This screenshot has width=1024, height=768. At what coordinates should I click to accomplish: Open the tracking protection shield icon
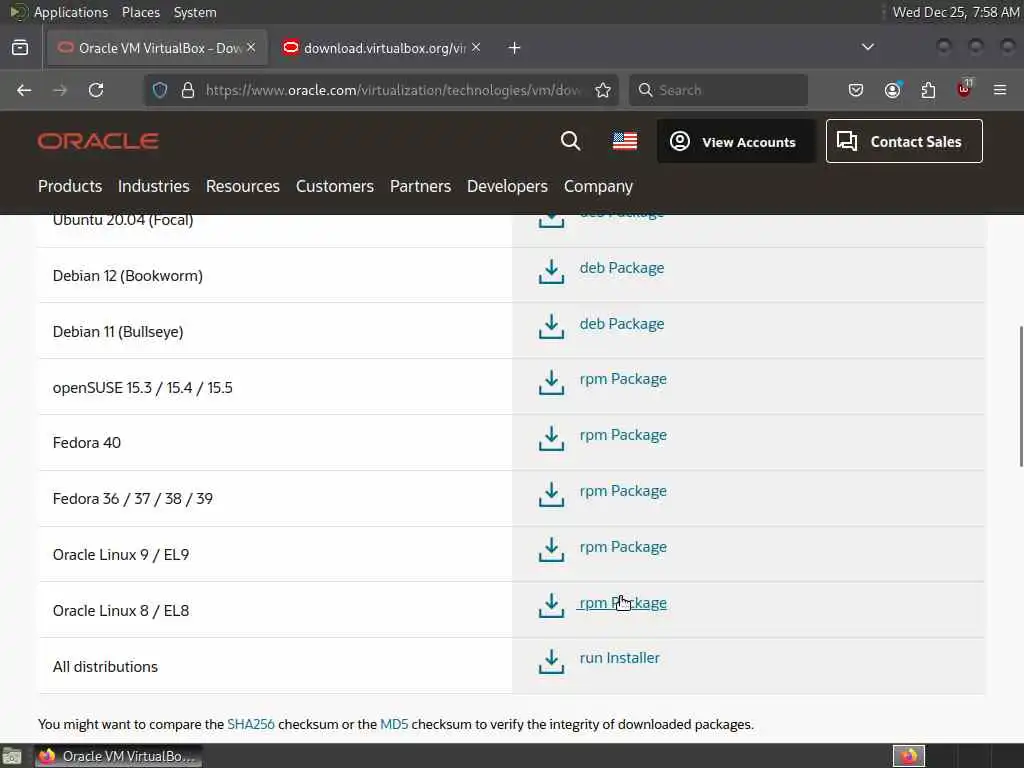point(160,90)
